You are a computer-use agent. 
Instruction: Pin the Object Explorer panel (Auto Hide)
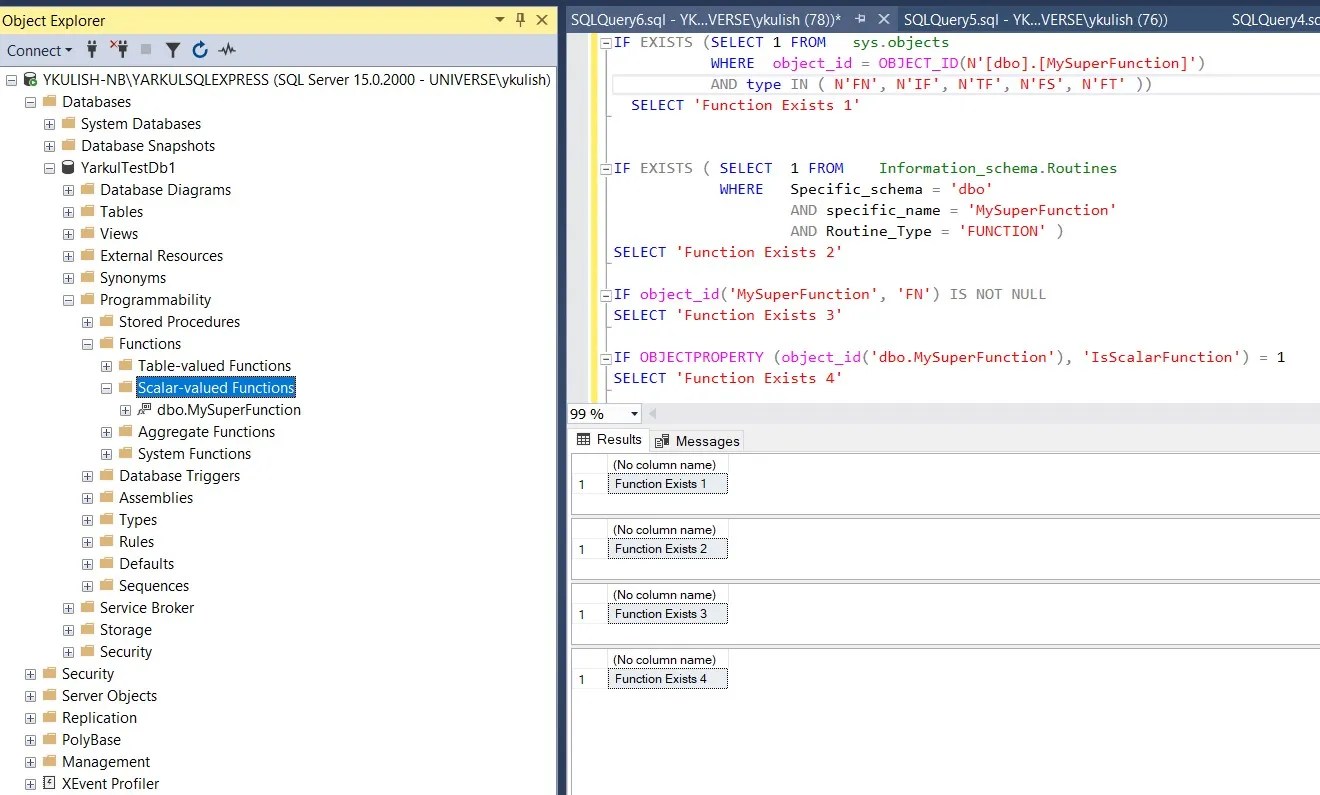point(520,19)
